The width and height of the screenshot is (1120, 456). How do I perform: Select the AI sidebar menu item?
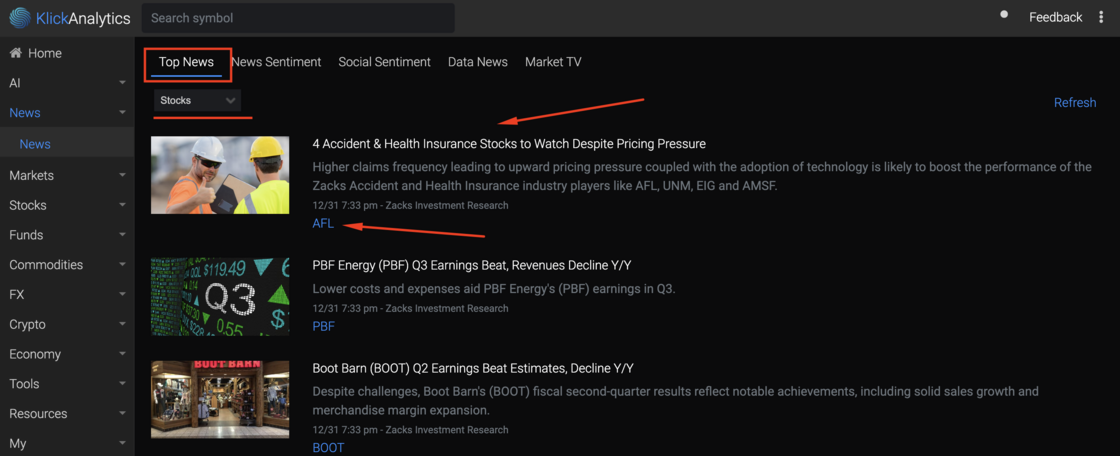14,84
